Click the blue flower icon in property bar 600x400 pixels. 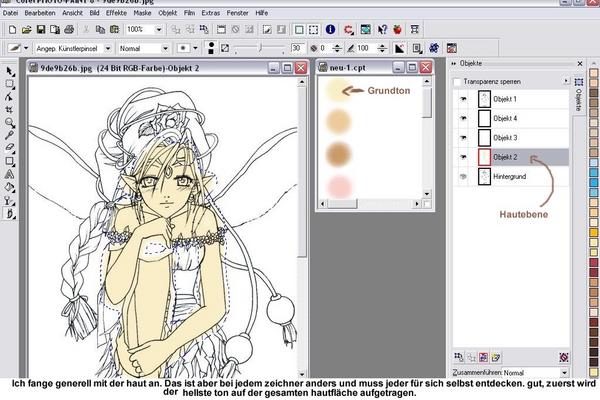tap(434, 48)
